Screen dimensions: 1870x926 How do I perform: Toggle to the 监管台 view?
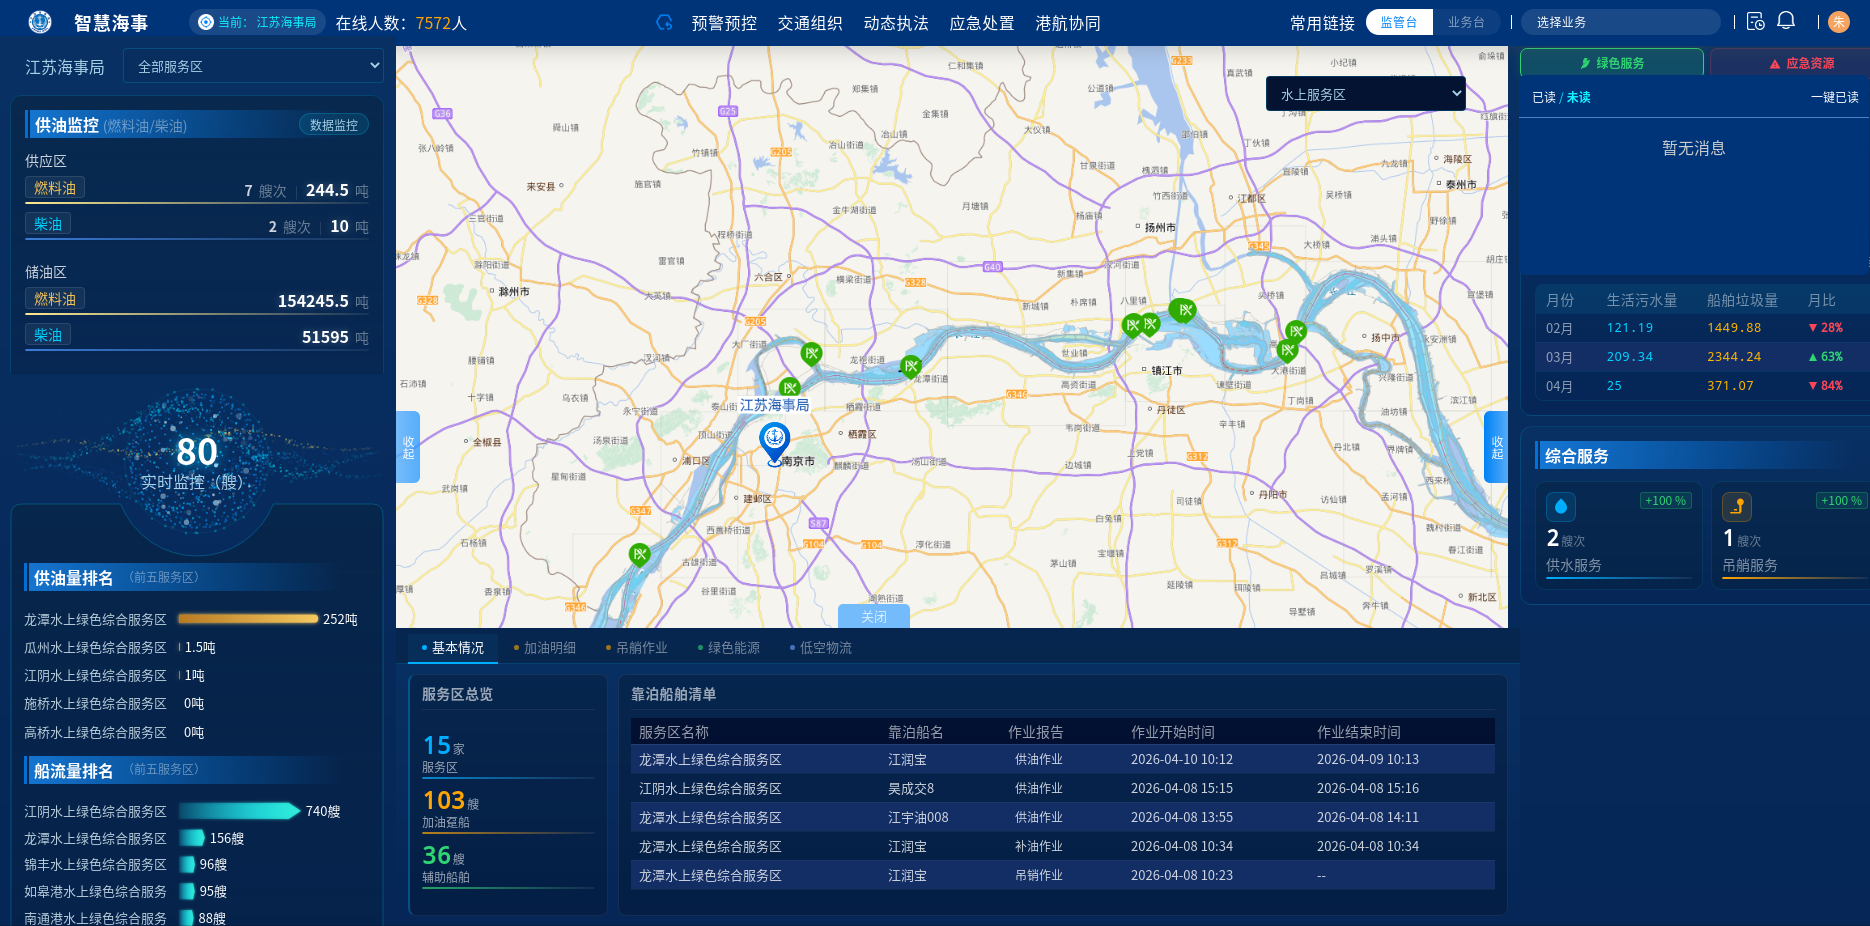pos(1398,22)
